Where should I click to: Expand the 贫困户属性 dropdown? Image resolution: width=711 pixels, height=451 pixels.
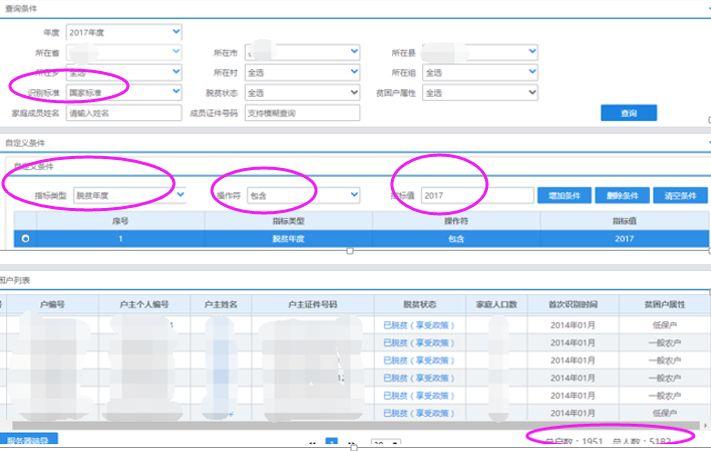coord(480,93)
